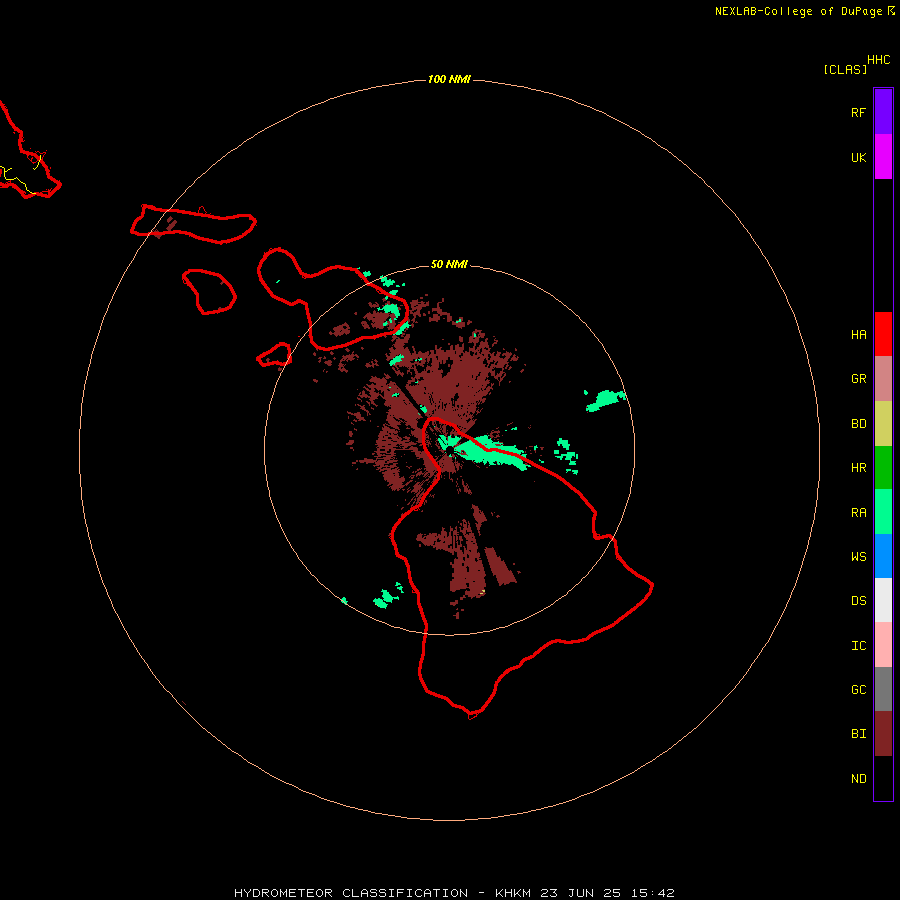
Task: Click the 'BD' legend label
Action: click(x=858, y=424)
